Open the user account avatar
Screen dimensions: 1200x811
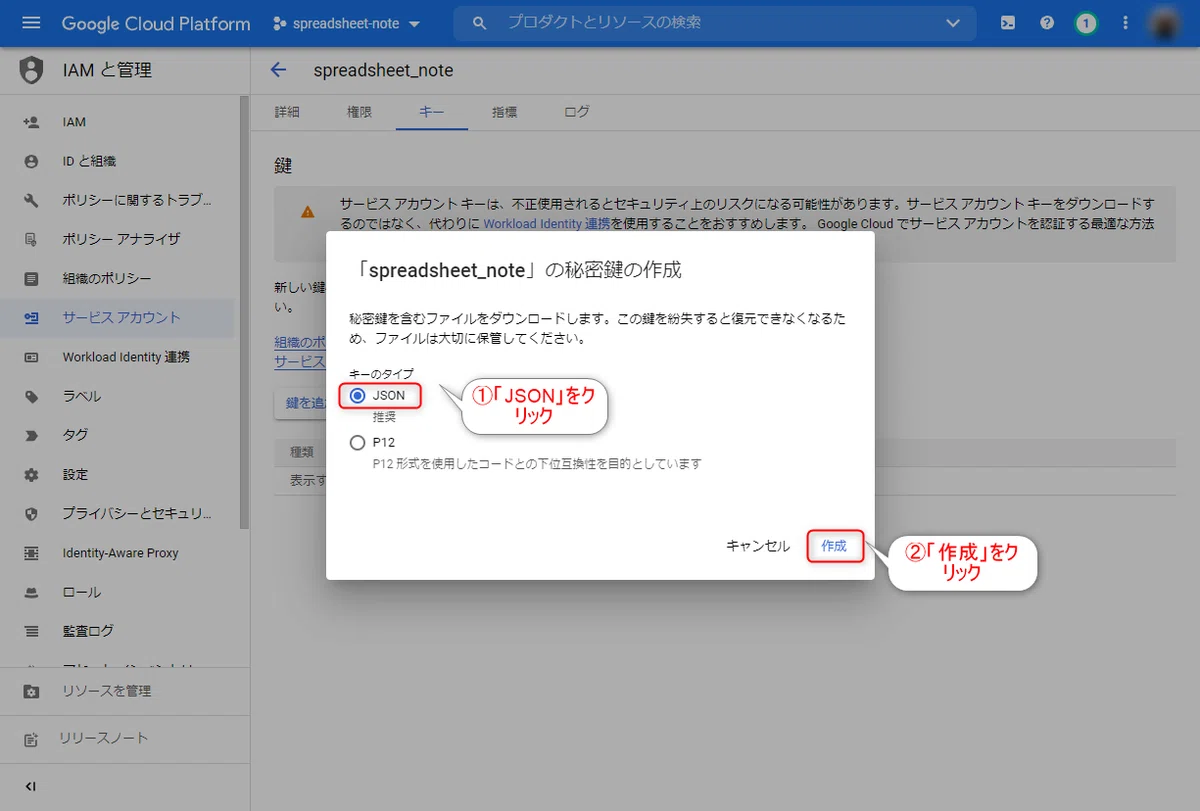(1166, 23)
